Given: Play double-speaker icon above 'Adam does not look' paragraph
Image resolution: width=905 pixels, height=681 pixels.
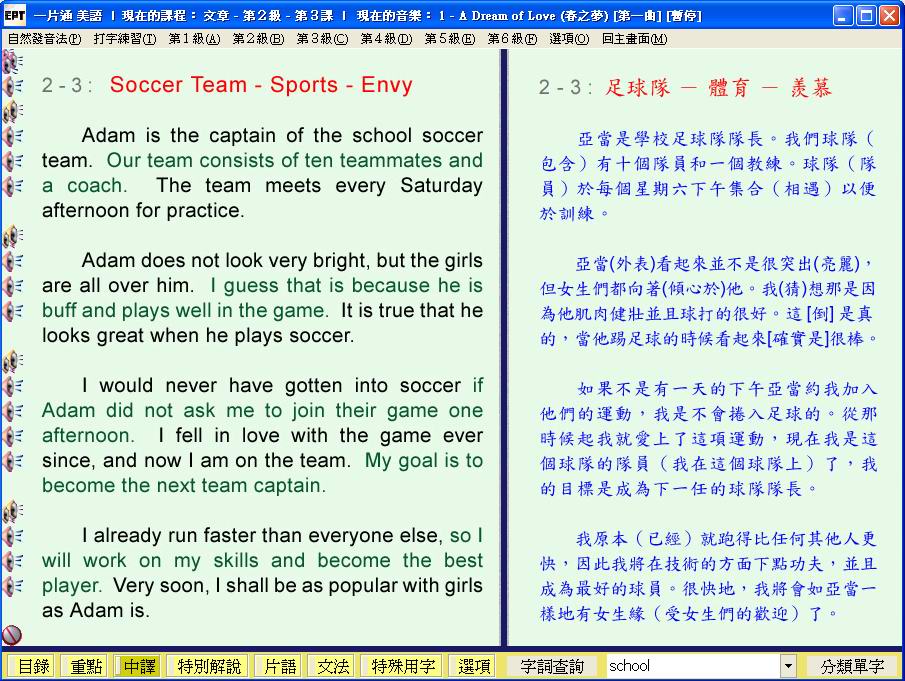Looking at the screenshot, I should coord(12,236).
